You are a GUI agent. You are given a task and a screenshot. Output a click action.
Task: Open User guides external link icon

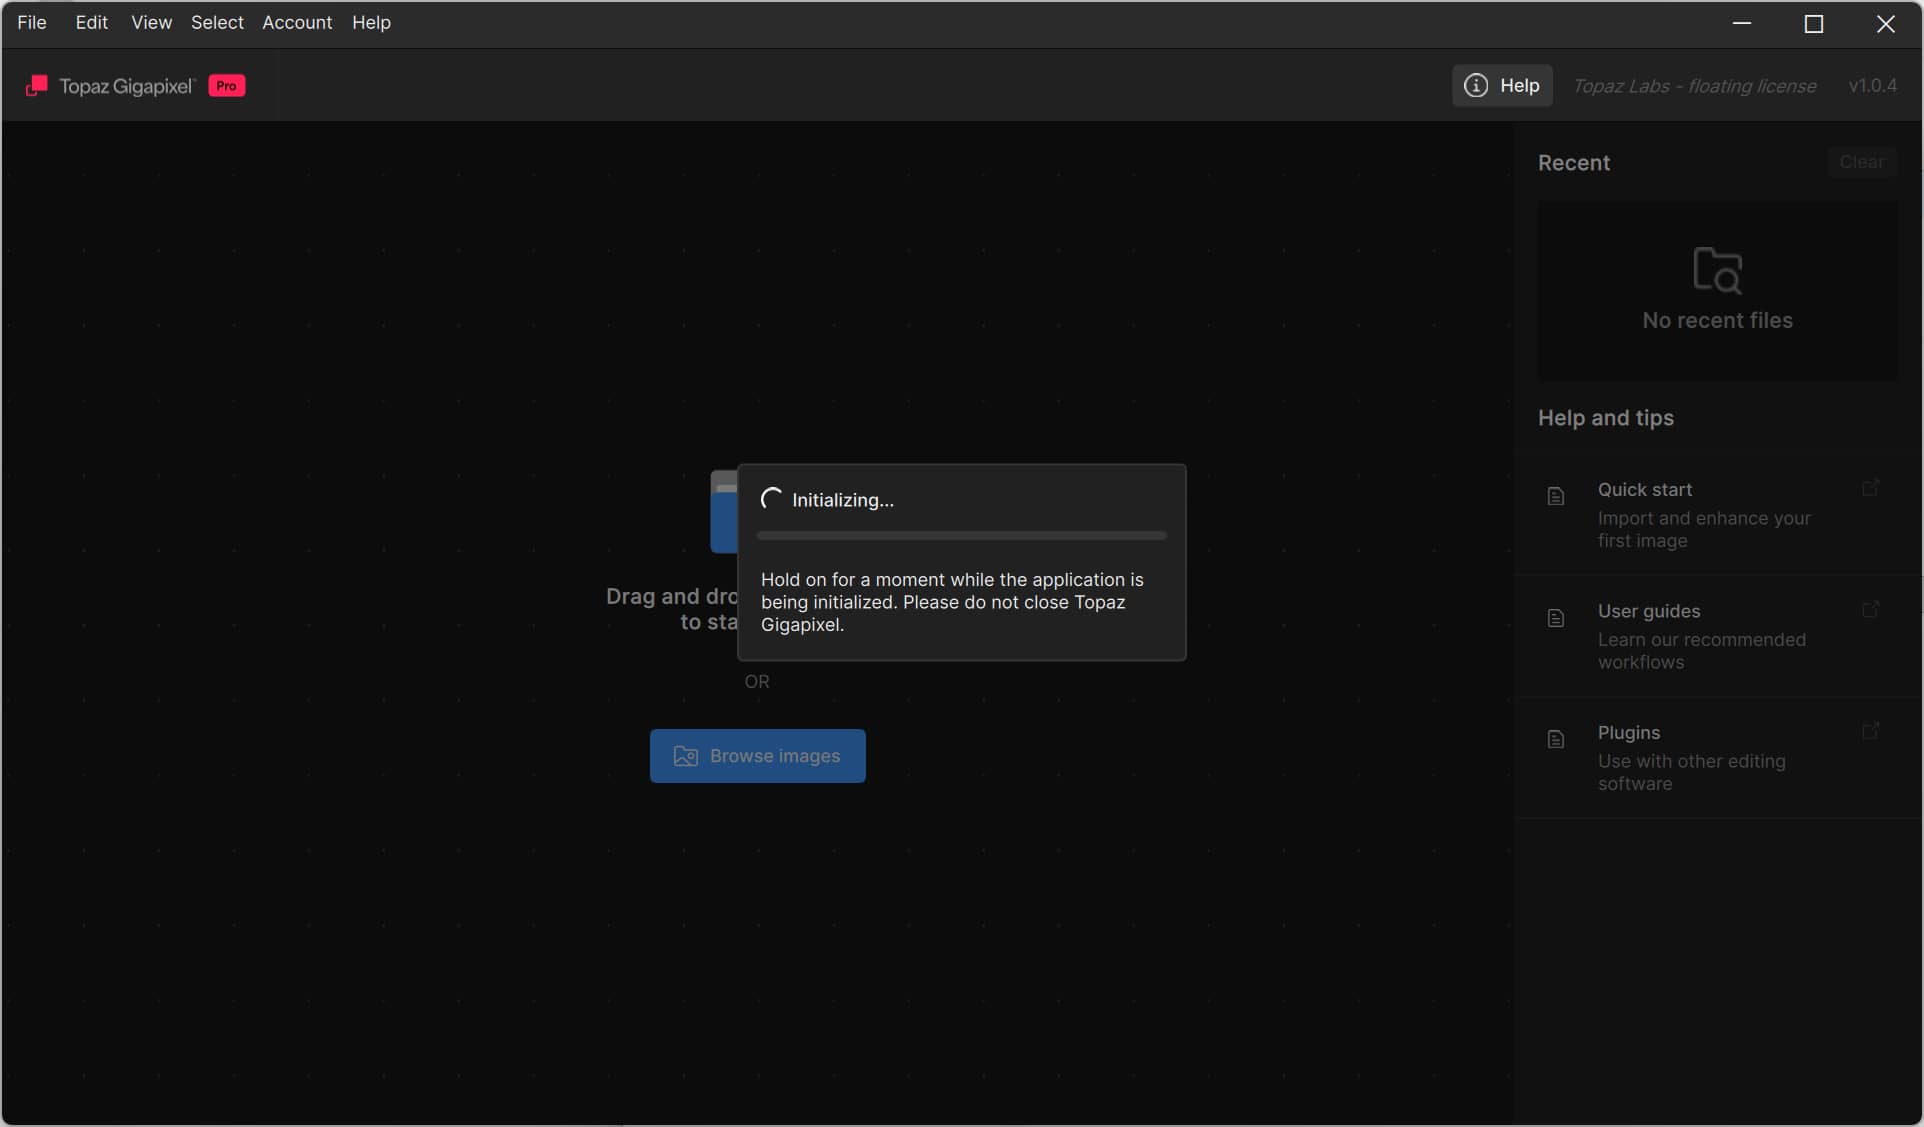[1870, 610]
